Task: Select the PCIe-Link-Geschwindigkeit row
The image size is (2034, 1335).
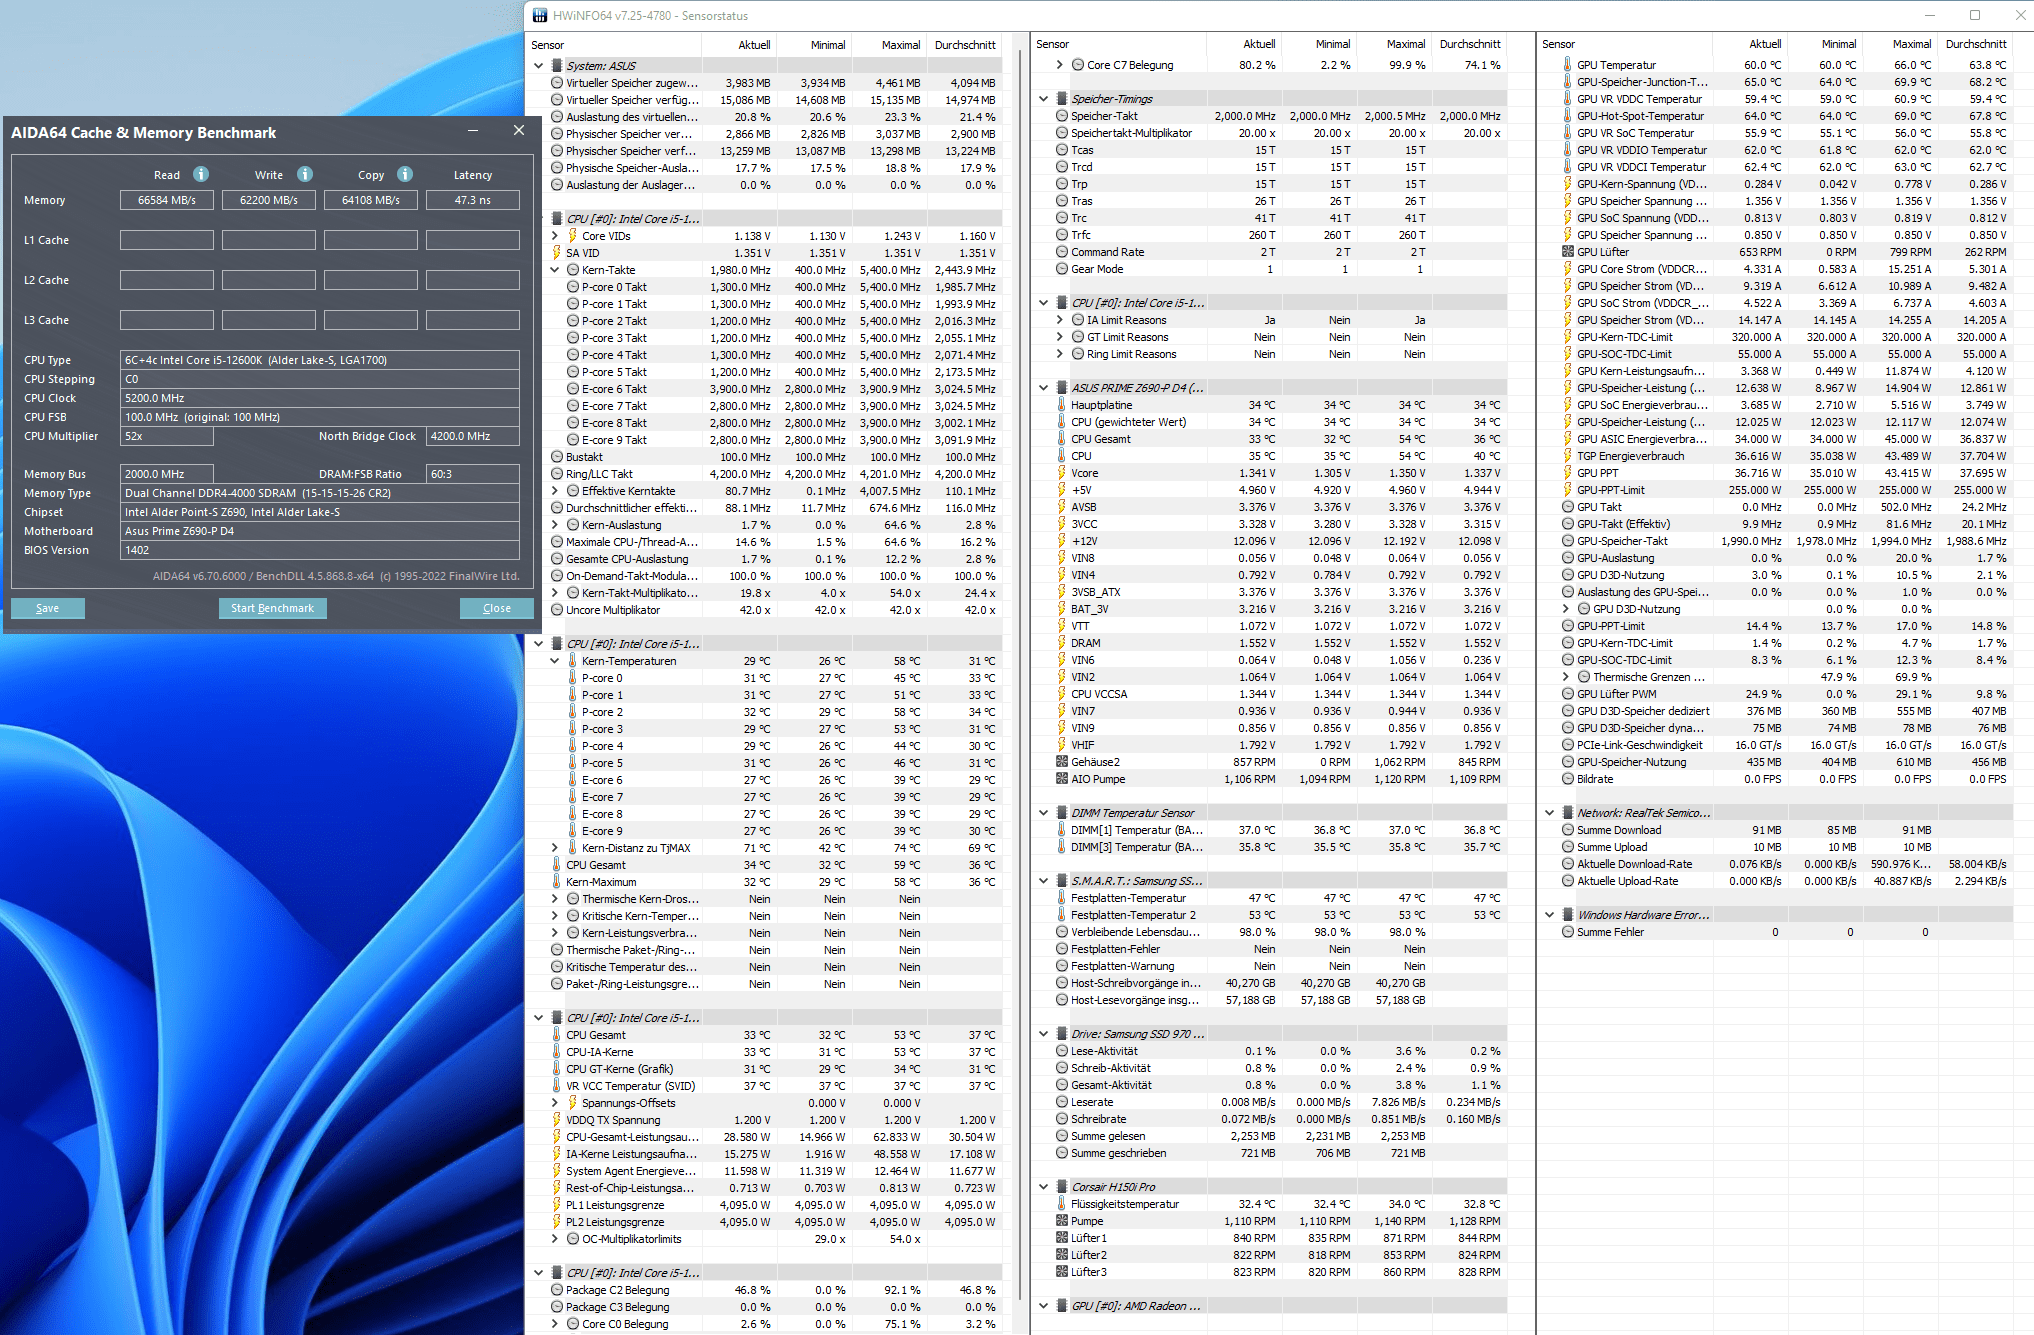Action: [x=1775, y=745]
